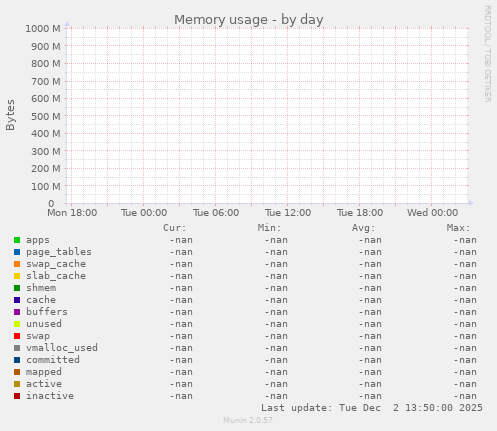The height and width of the screenshot is (431, 497).
Task: Select the inactive legend label
Action: pos(50,396)
